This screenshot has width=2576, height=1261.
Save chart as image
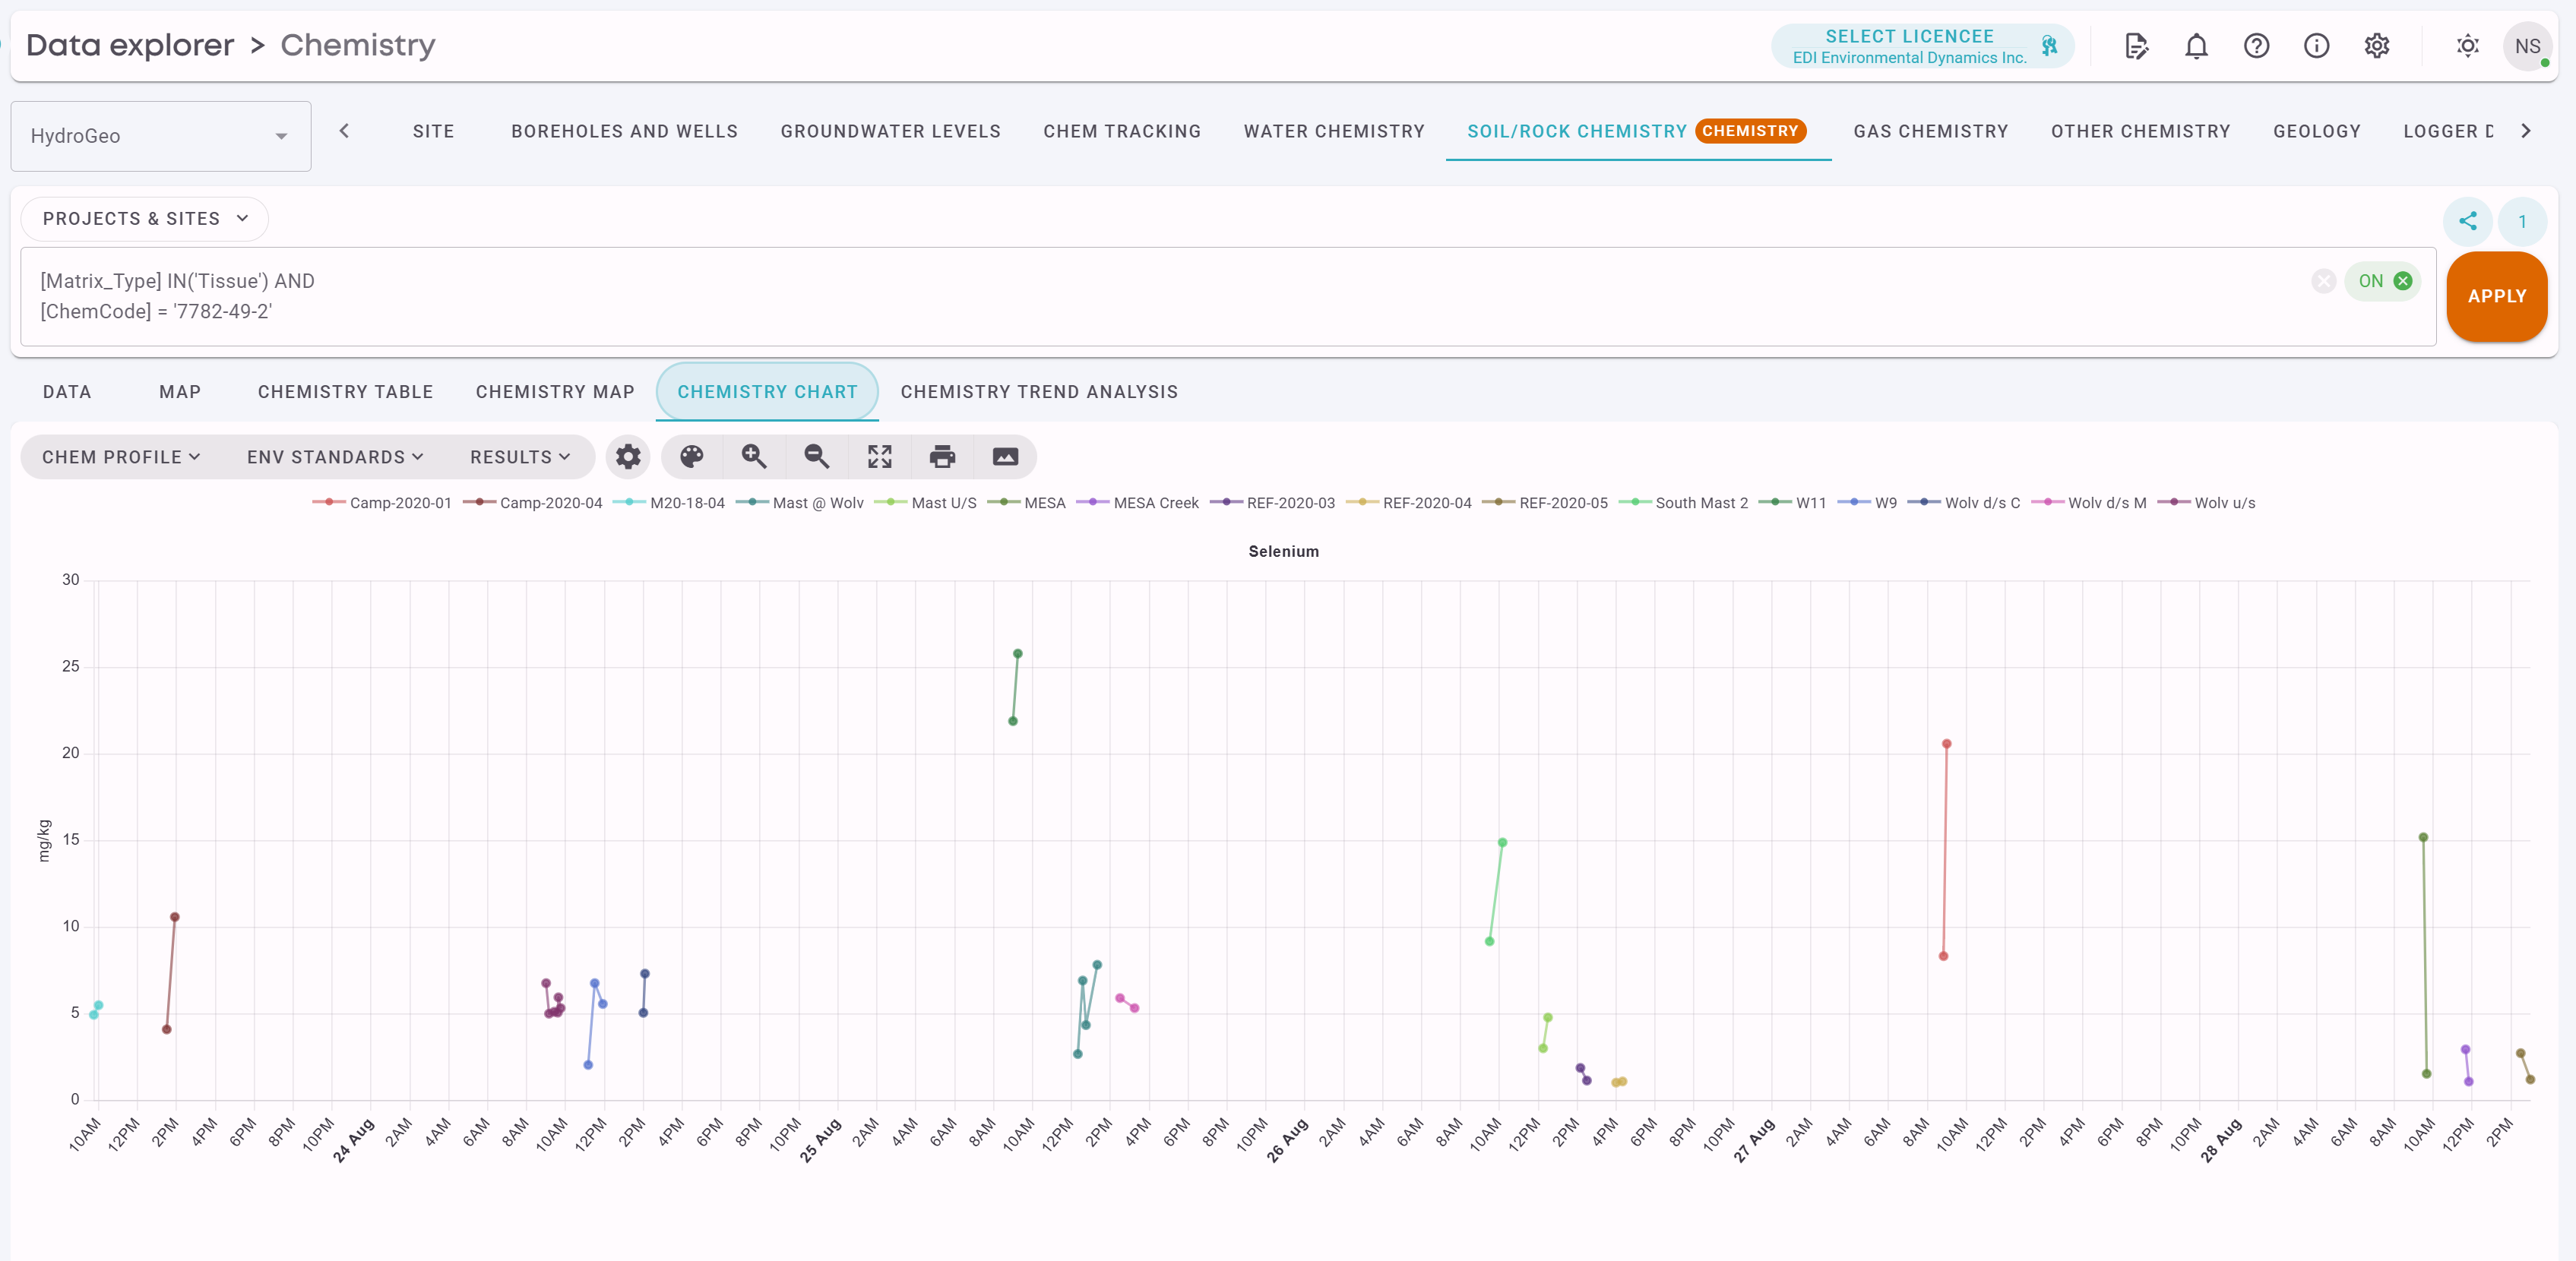point(1005,457)
